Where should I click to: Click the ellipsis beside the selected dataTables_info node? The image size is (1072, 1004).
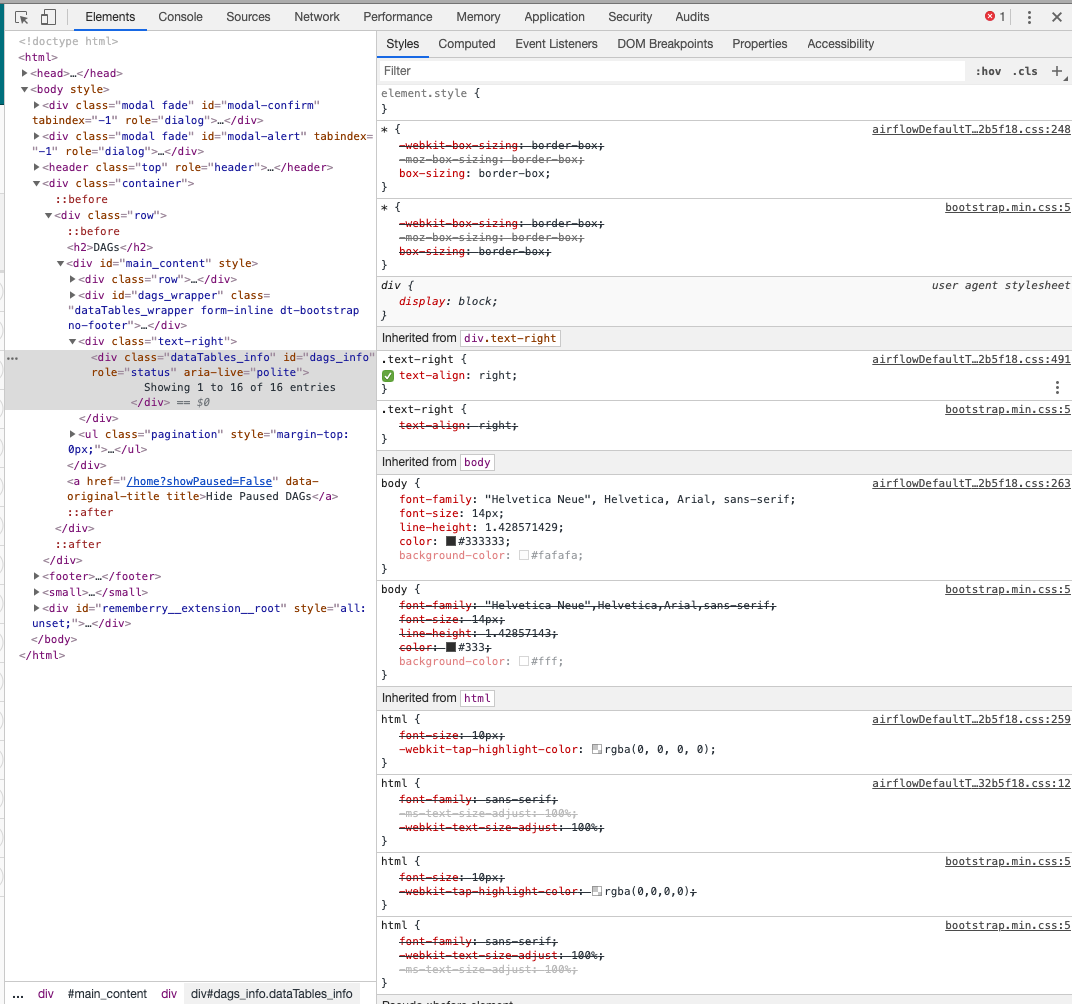click(12, 358)
